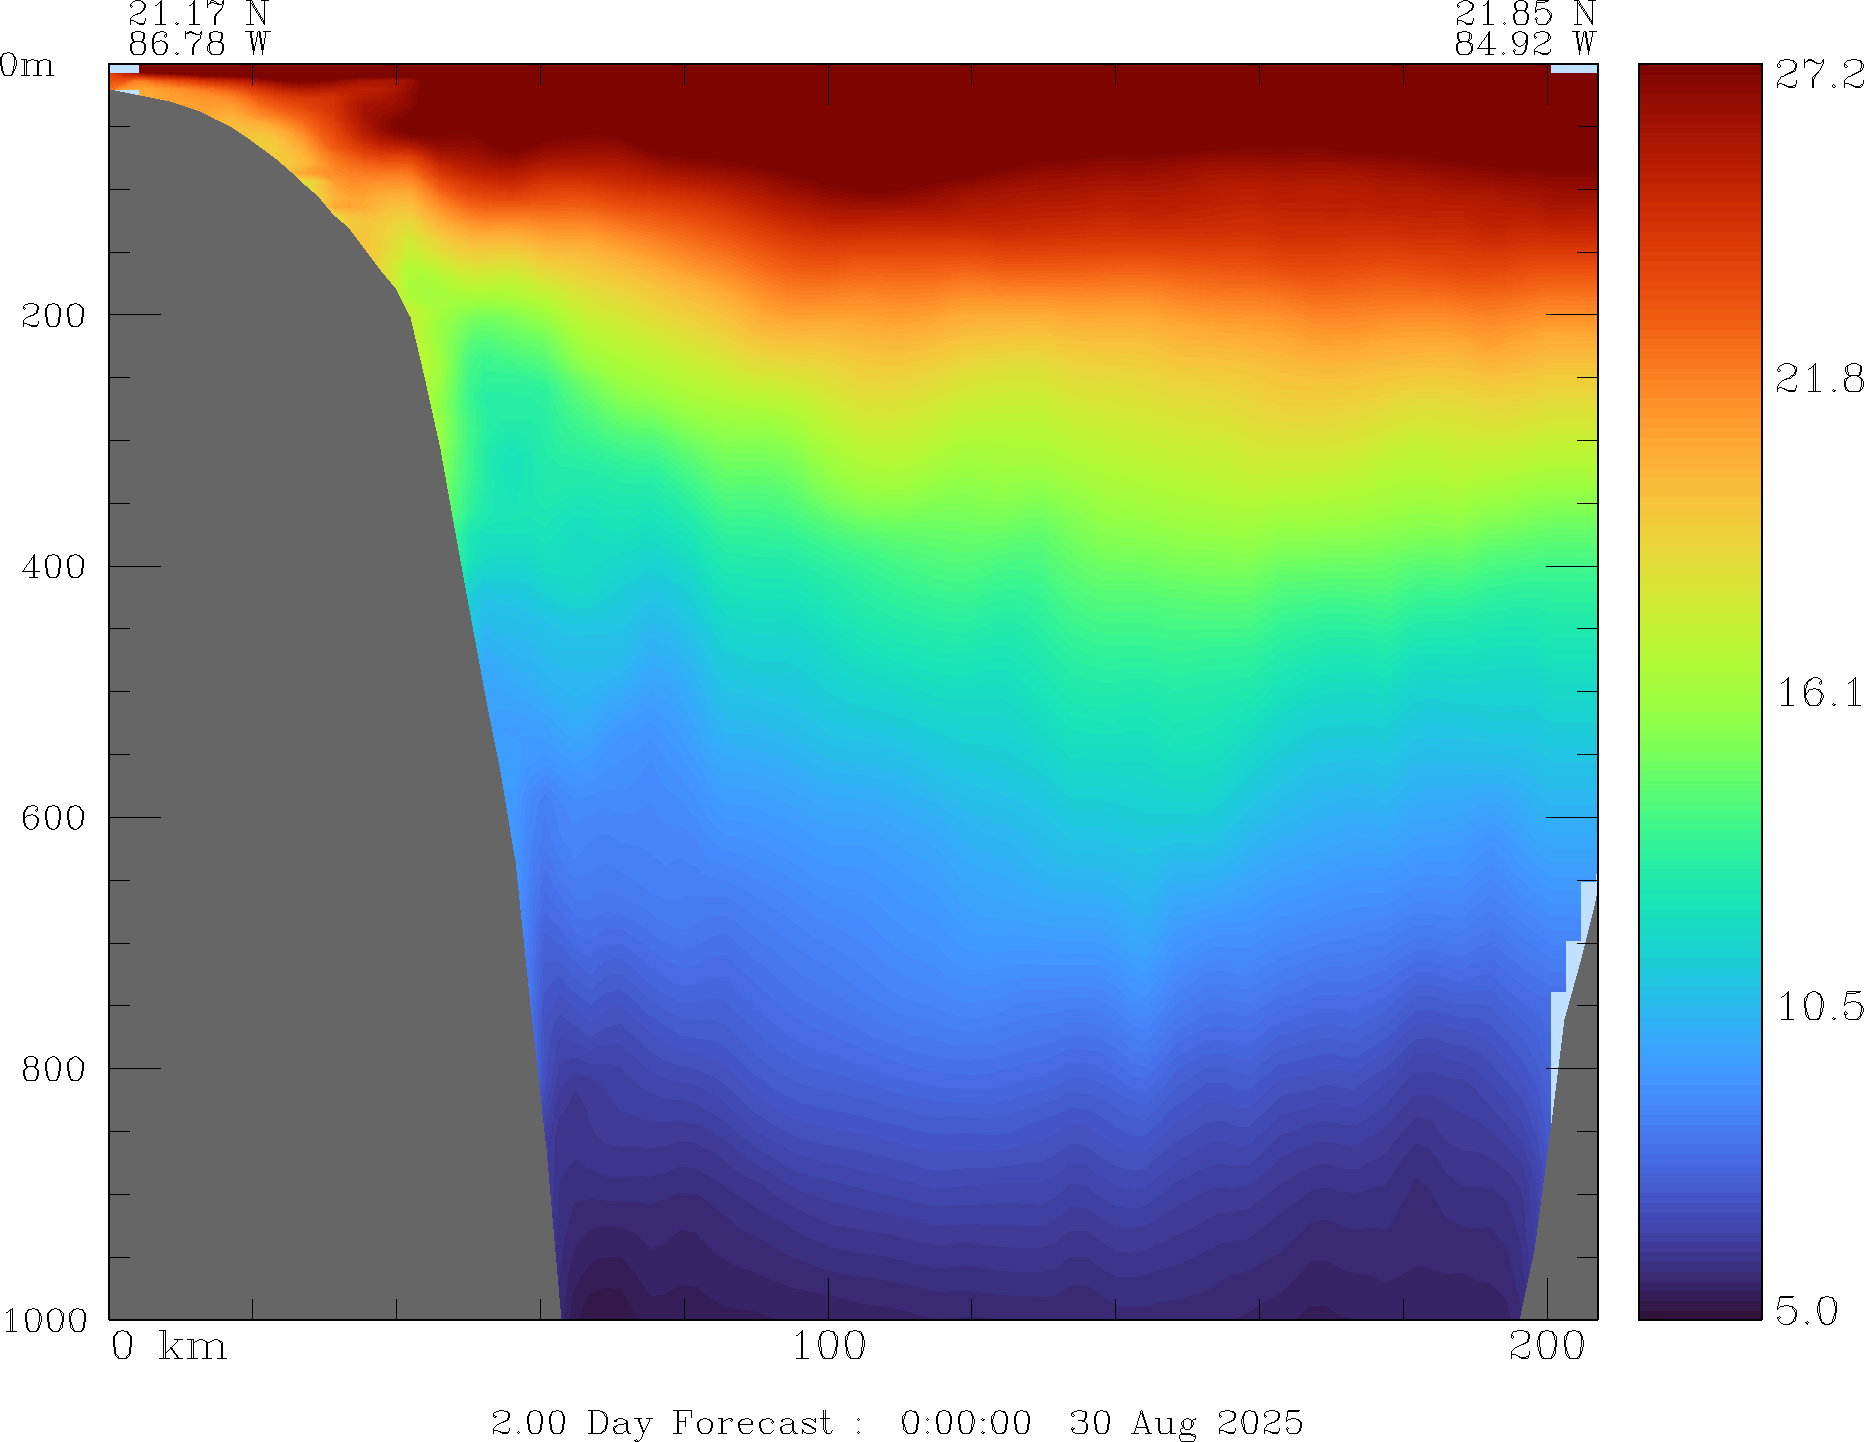This screenshot has height=1442, width=1864.
Task: Click the 84.92 W end longitude text
Action: (1524, 44)
